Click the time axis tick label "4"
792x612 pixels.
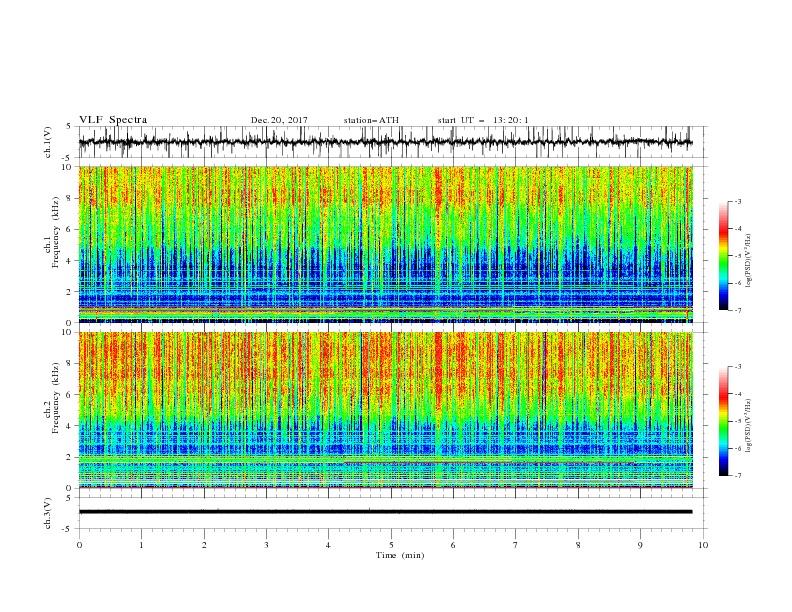tap(329, 545)
